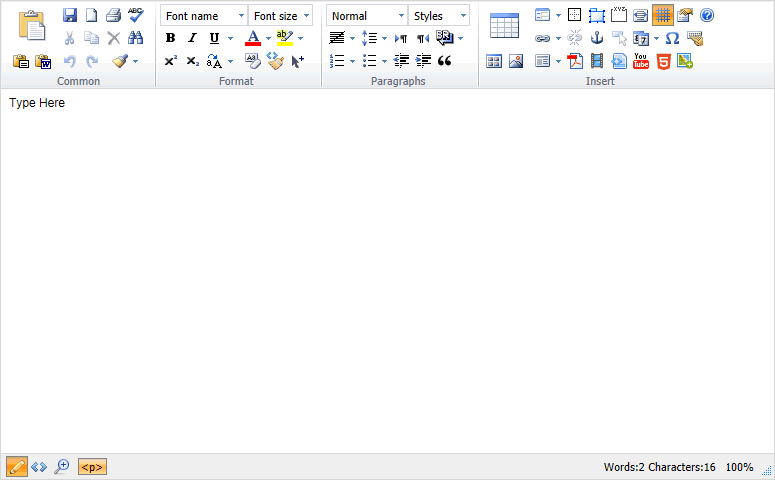
Task: Click the HTML5 icon
Action: [x=663, y=61]
